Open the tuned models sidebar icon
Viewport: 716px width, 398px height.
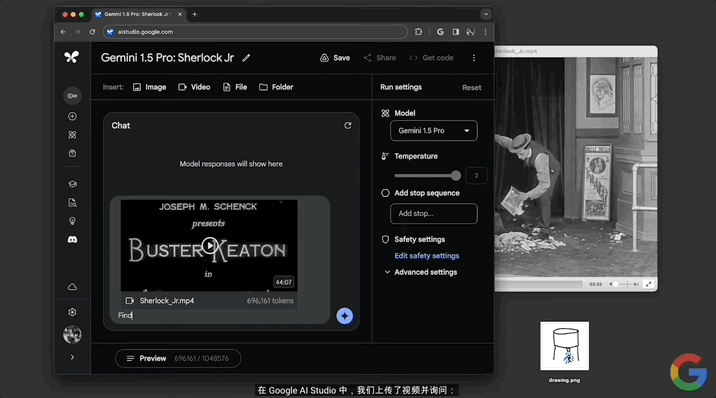(72, 135)
